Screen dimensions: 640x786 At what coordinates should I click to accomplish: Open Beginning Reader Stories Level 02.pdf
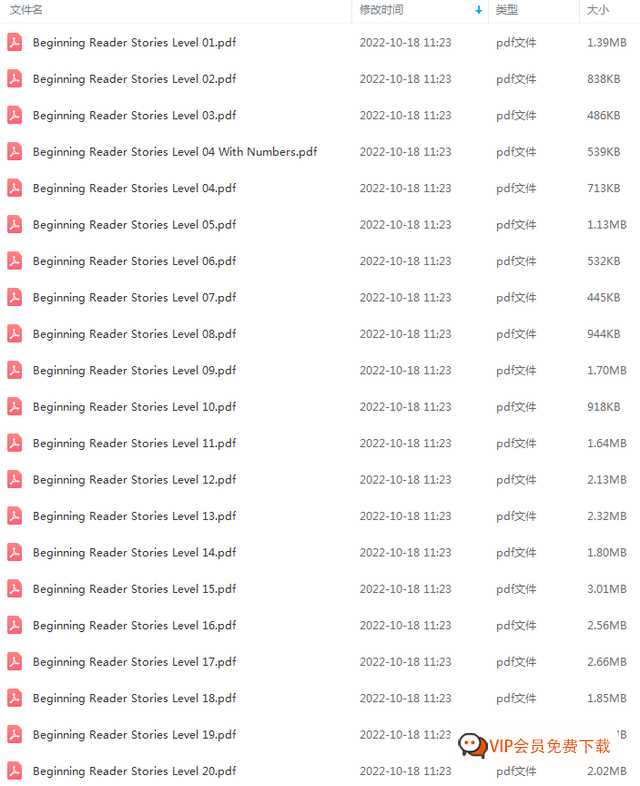coord(134,79)
